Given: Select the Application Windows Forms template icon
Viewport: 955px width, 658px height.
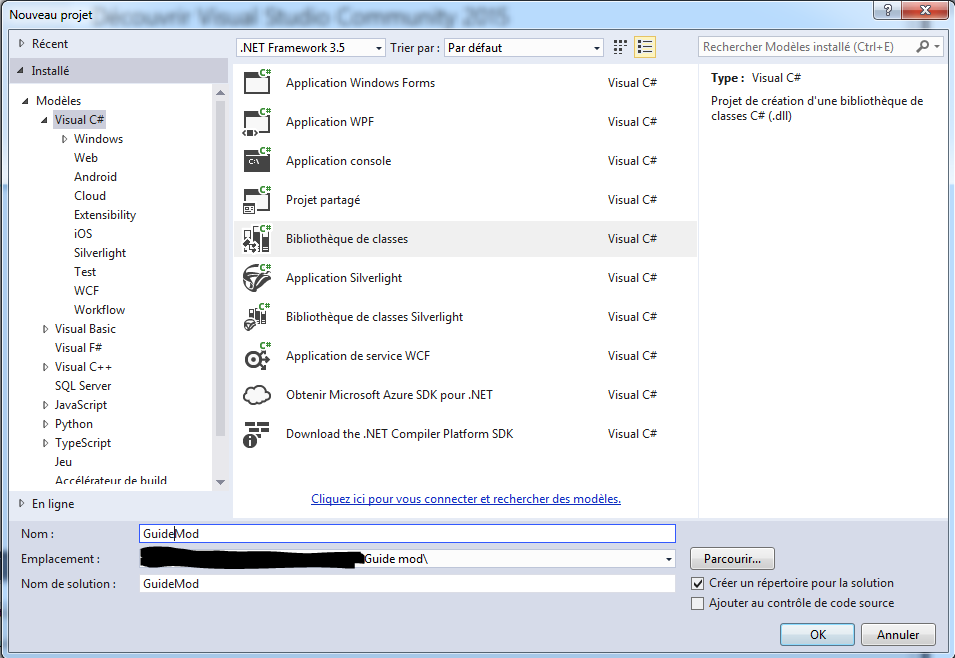Looking at the screenshot, I should pos(257,83).
